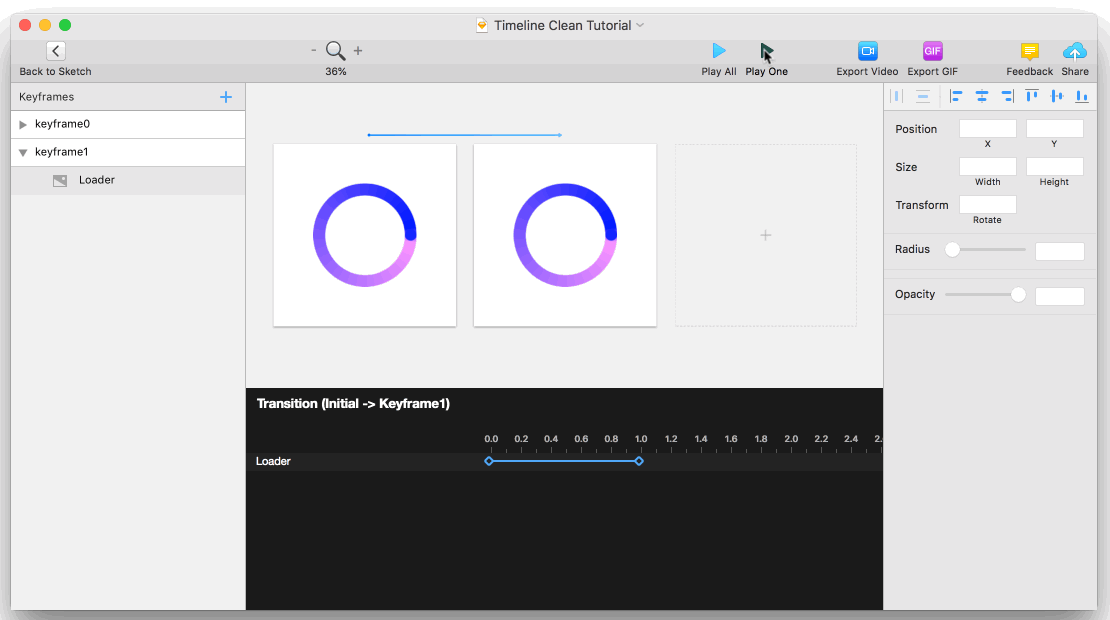The image size is (1110, 620).
Task: Click the align top edges icon
Action: click(x=1032, y=96)
